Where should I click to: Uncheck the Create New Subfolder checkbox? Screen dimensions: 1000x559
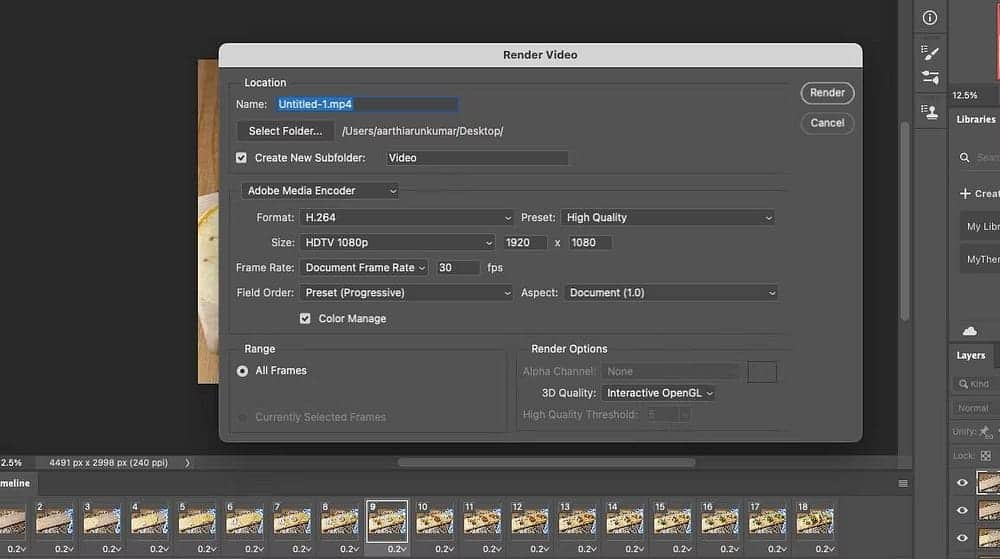tap(241, 158)
